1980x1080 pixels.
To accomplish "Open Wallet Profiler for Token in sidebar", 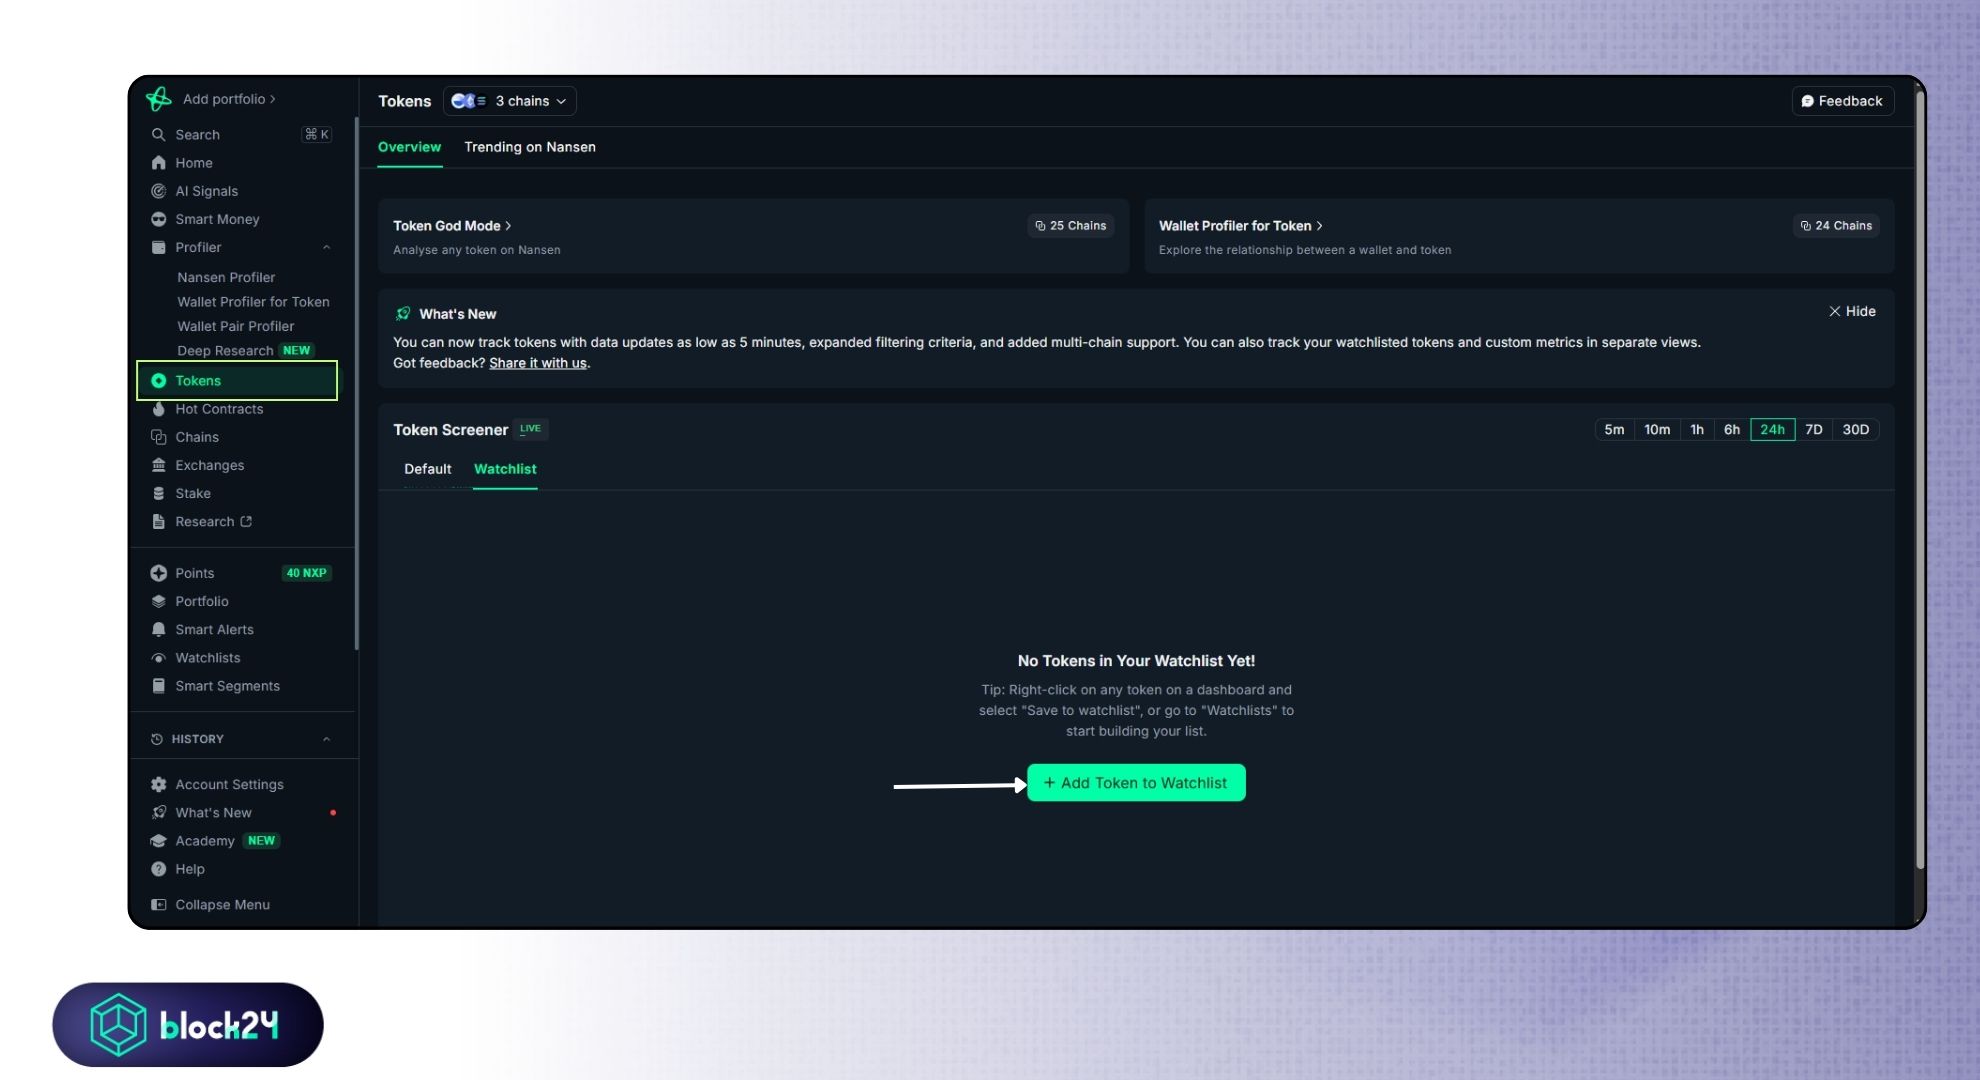I will coord(253,302).
